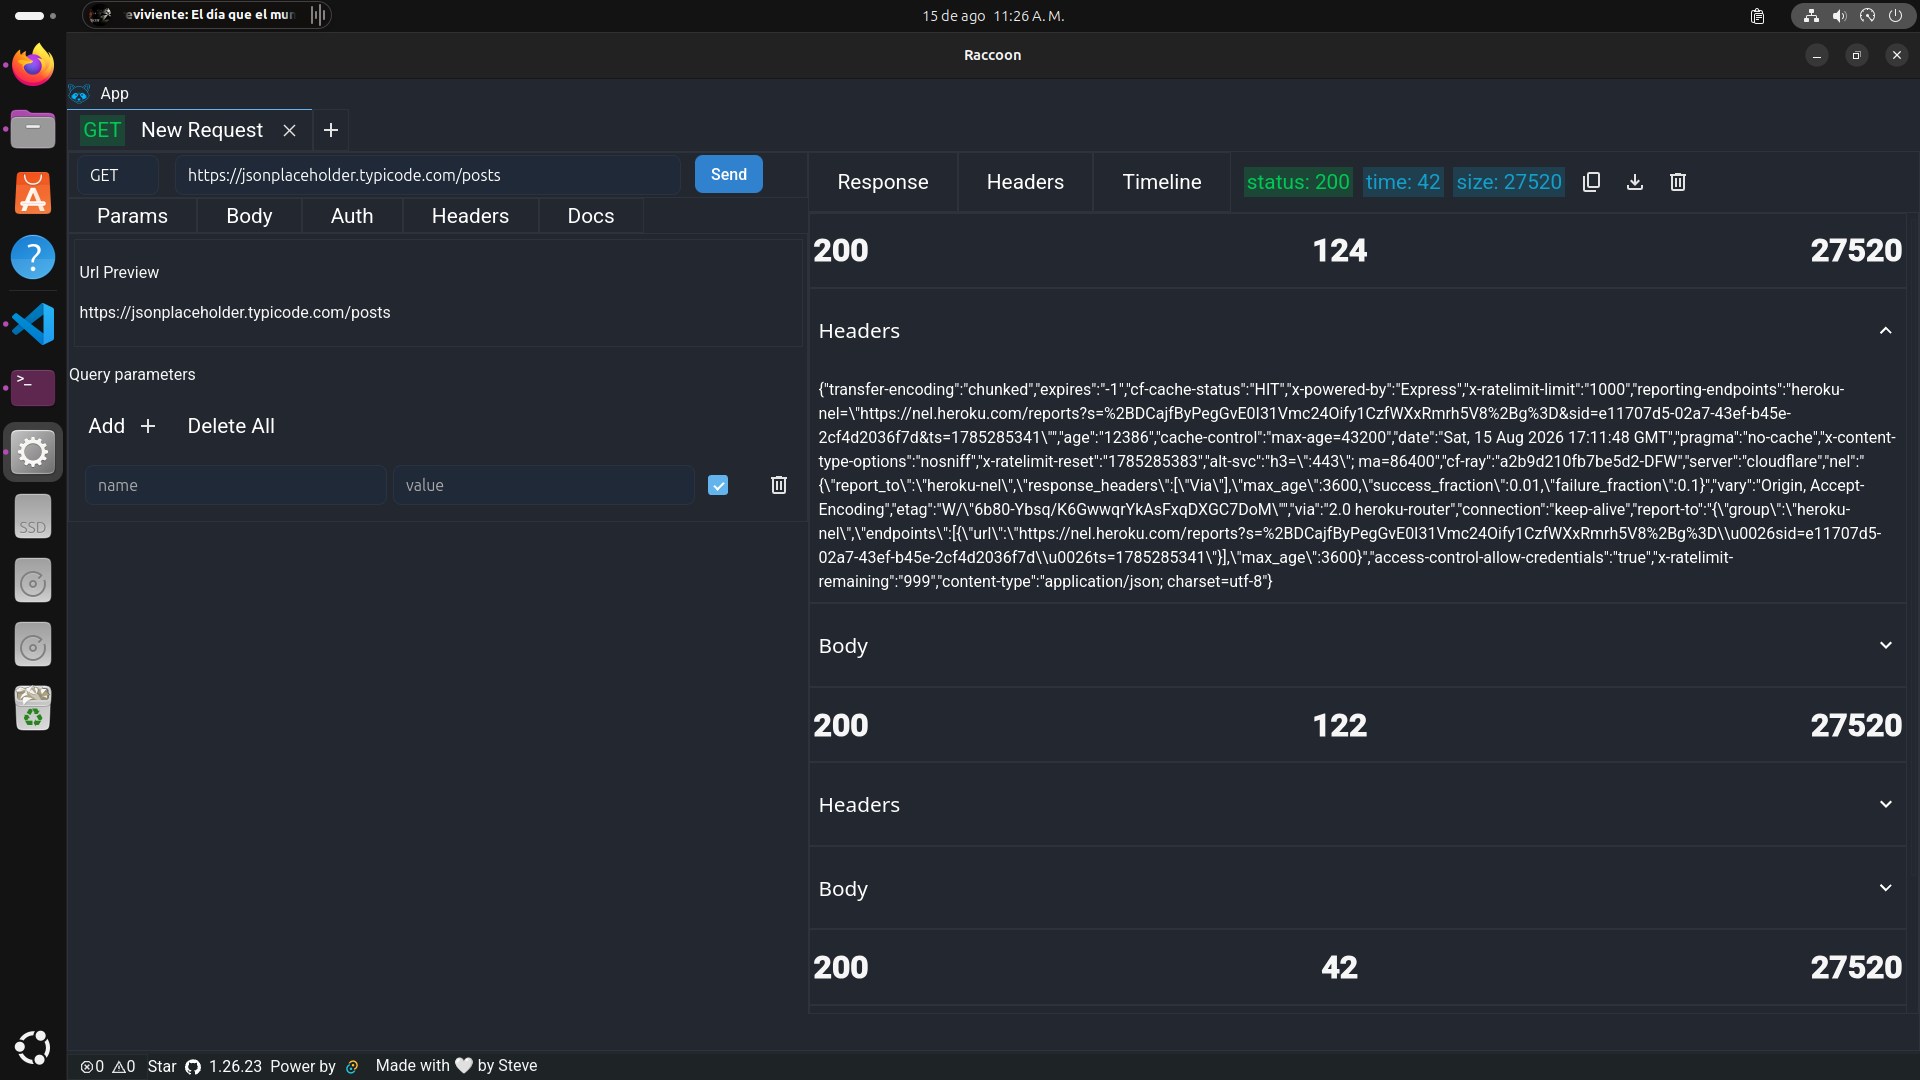Show applications with the Ubuntu logo button
The image size is (1920, 1080).
click(33, 1047)
